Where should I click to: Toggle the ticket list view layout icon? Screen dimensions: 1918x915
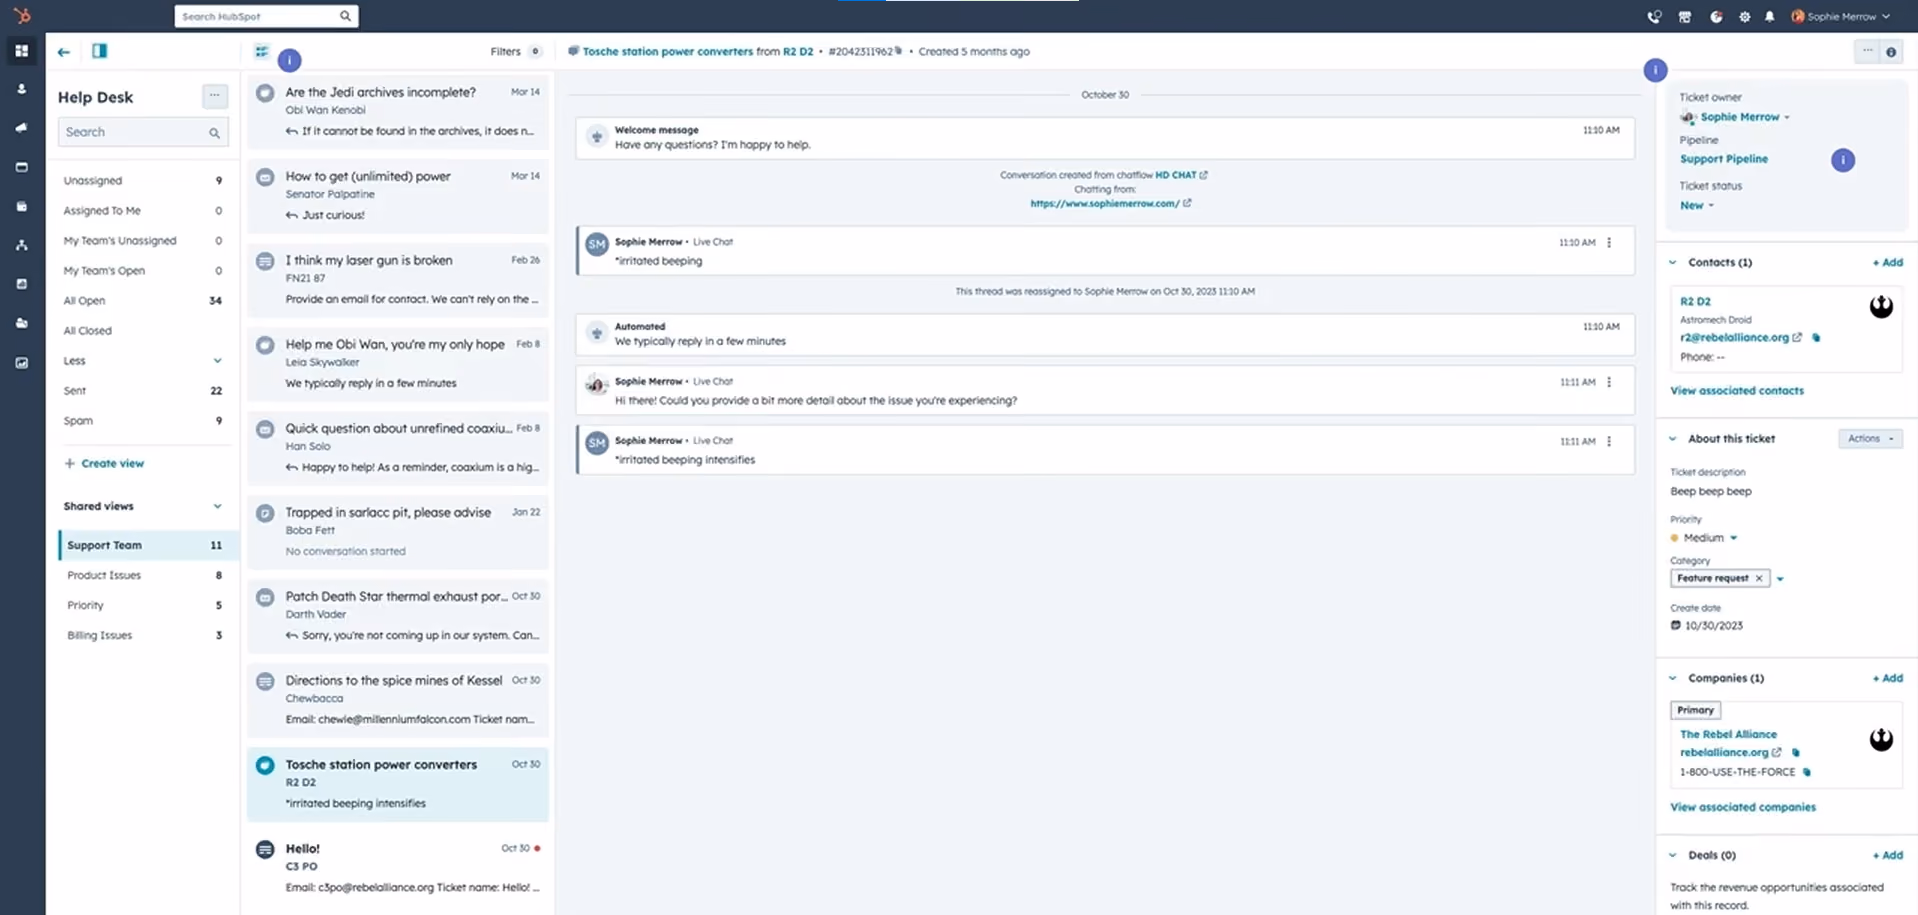tap(261, 52)
